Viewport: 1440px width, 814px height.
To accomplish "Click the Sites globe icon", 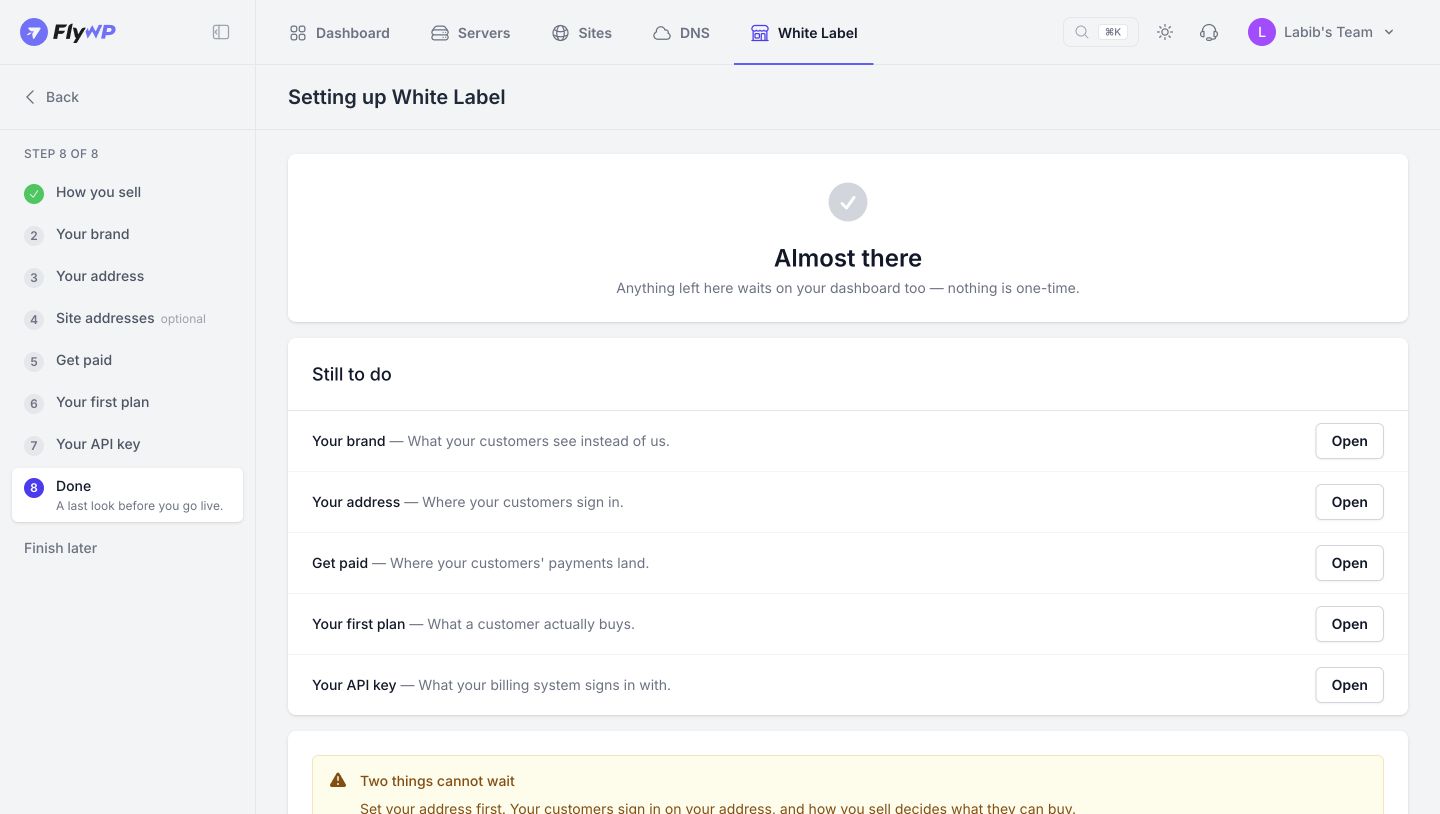I will 560,33.
